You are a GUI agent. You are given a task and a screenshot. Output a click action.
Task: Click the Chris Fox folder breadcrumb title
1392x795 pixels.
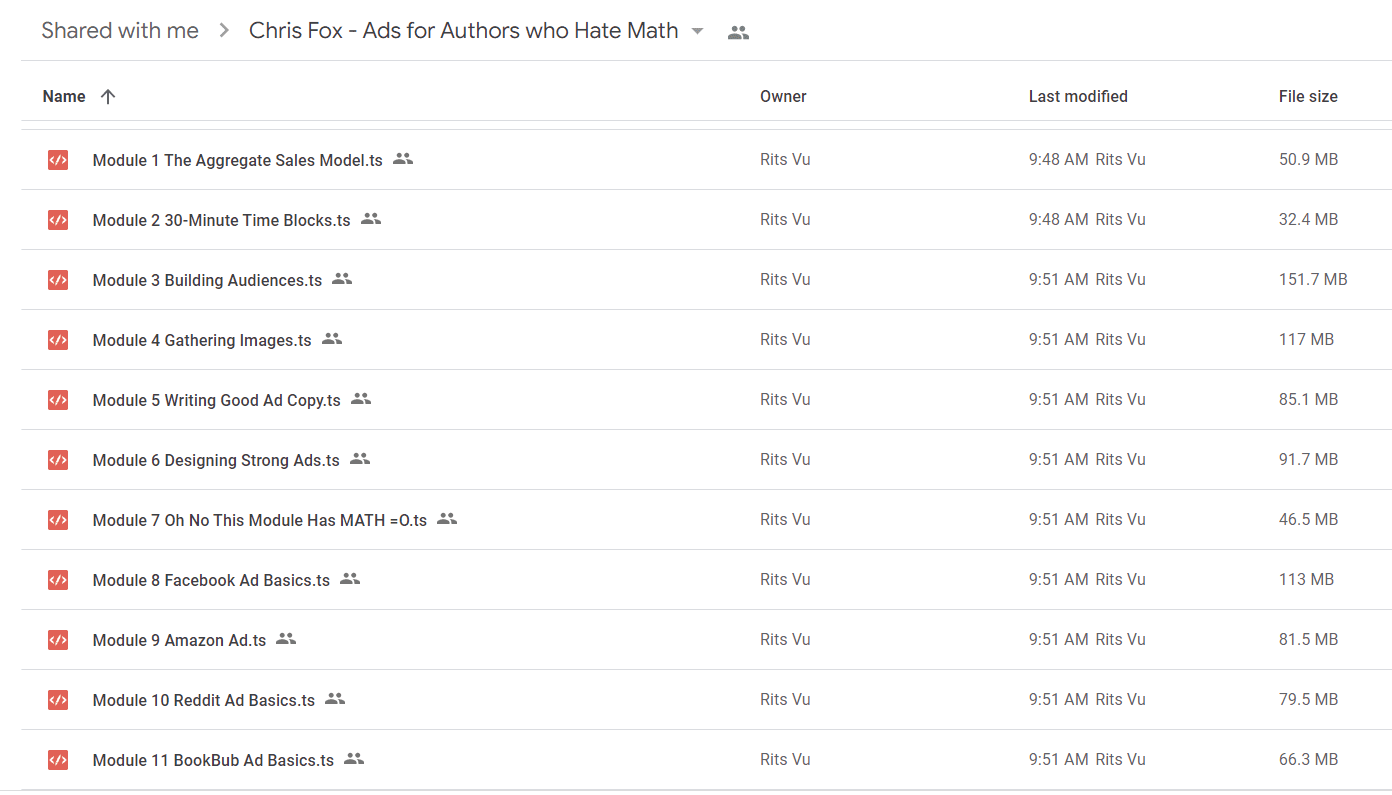click(x=463, y=31)
